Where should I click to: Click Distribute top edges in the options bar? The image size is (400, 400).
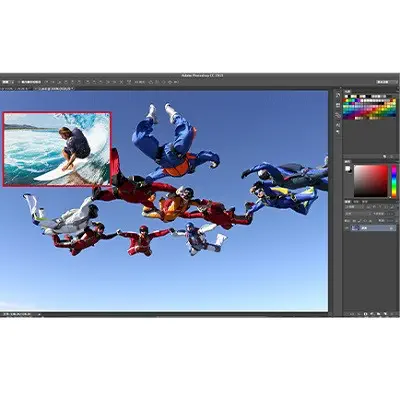[87, 82]
